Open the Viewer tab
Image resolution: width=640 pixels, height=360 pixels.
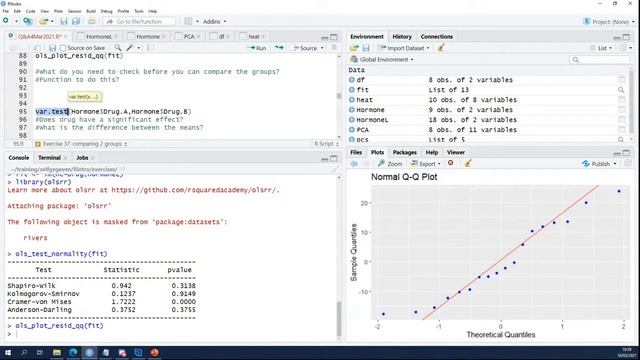tap(456, 152)
